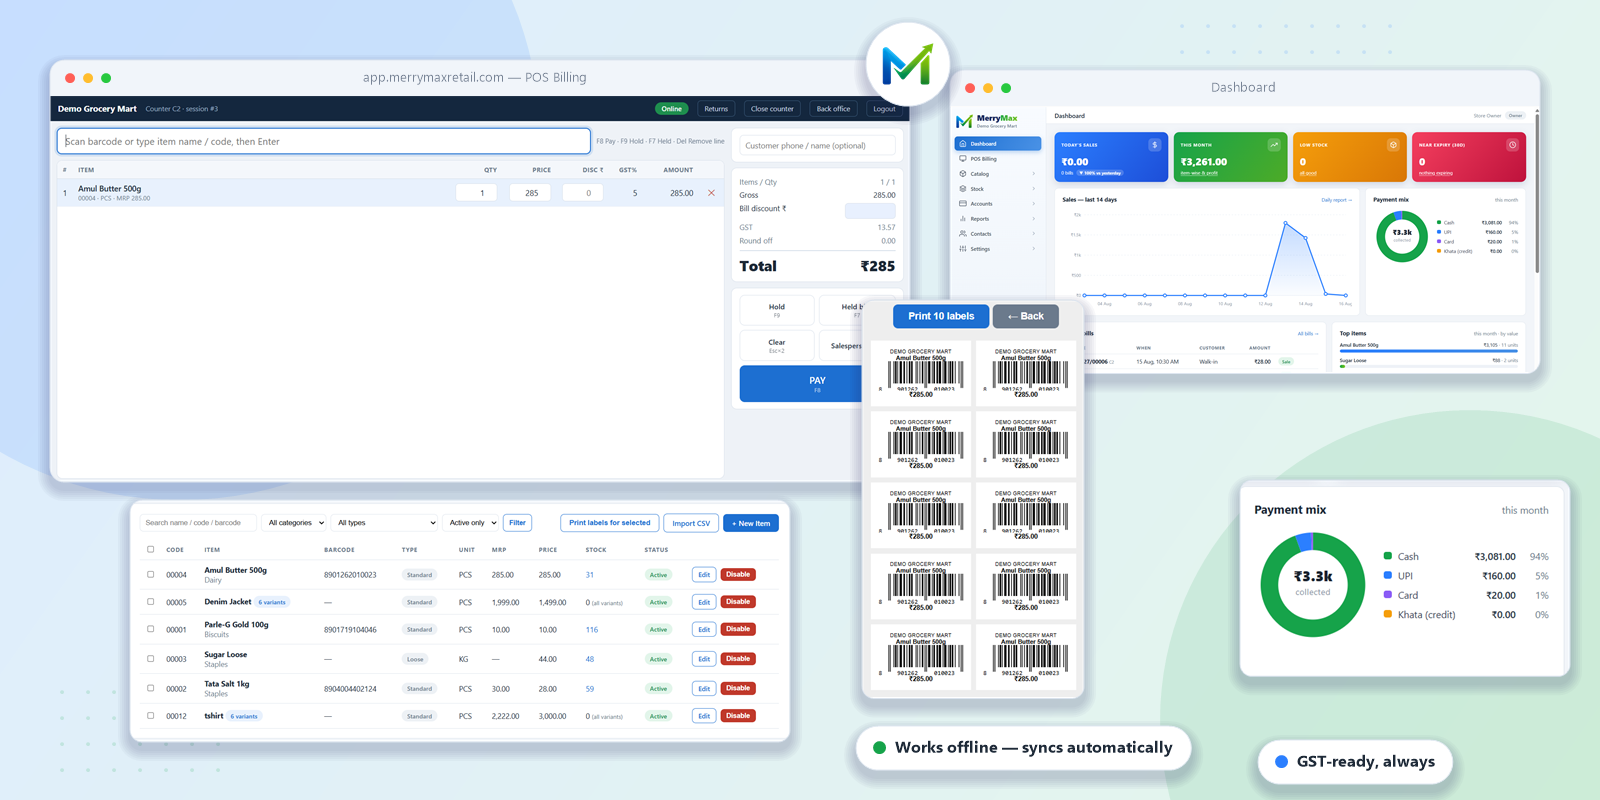Tick the checkbox for Denim Jacket row
Viewport: 1600px width, 800px height.
[151, 602]
